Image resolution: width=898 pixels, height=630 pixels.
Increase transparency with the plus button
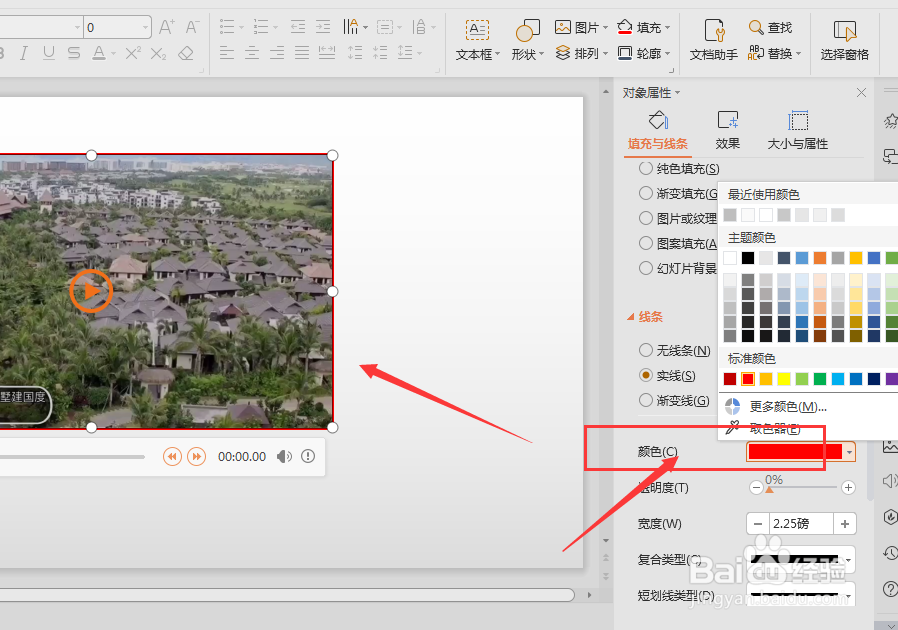coord(848,487)
